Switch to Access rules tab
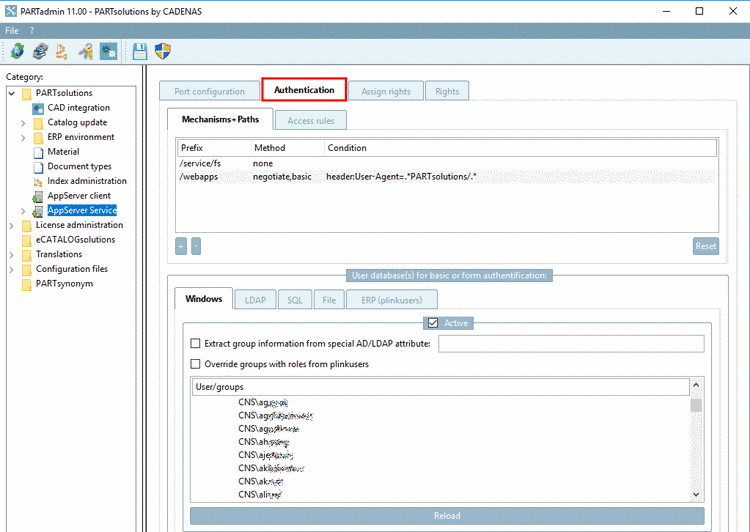The width and height of the screenshot is (750, 532). tap(310, 121)
